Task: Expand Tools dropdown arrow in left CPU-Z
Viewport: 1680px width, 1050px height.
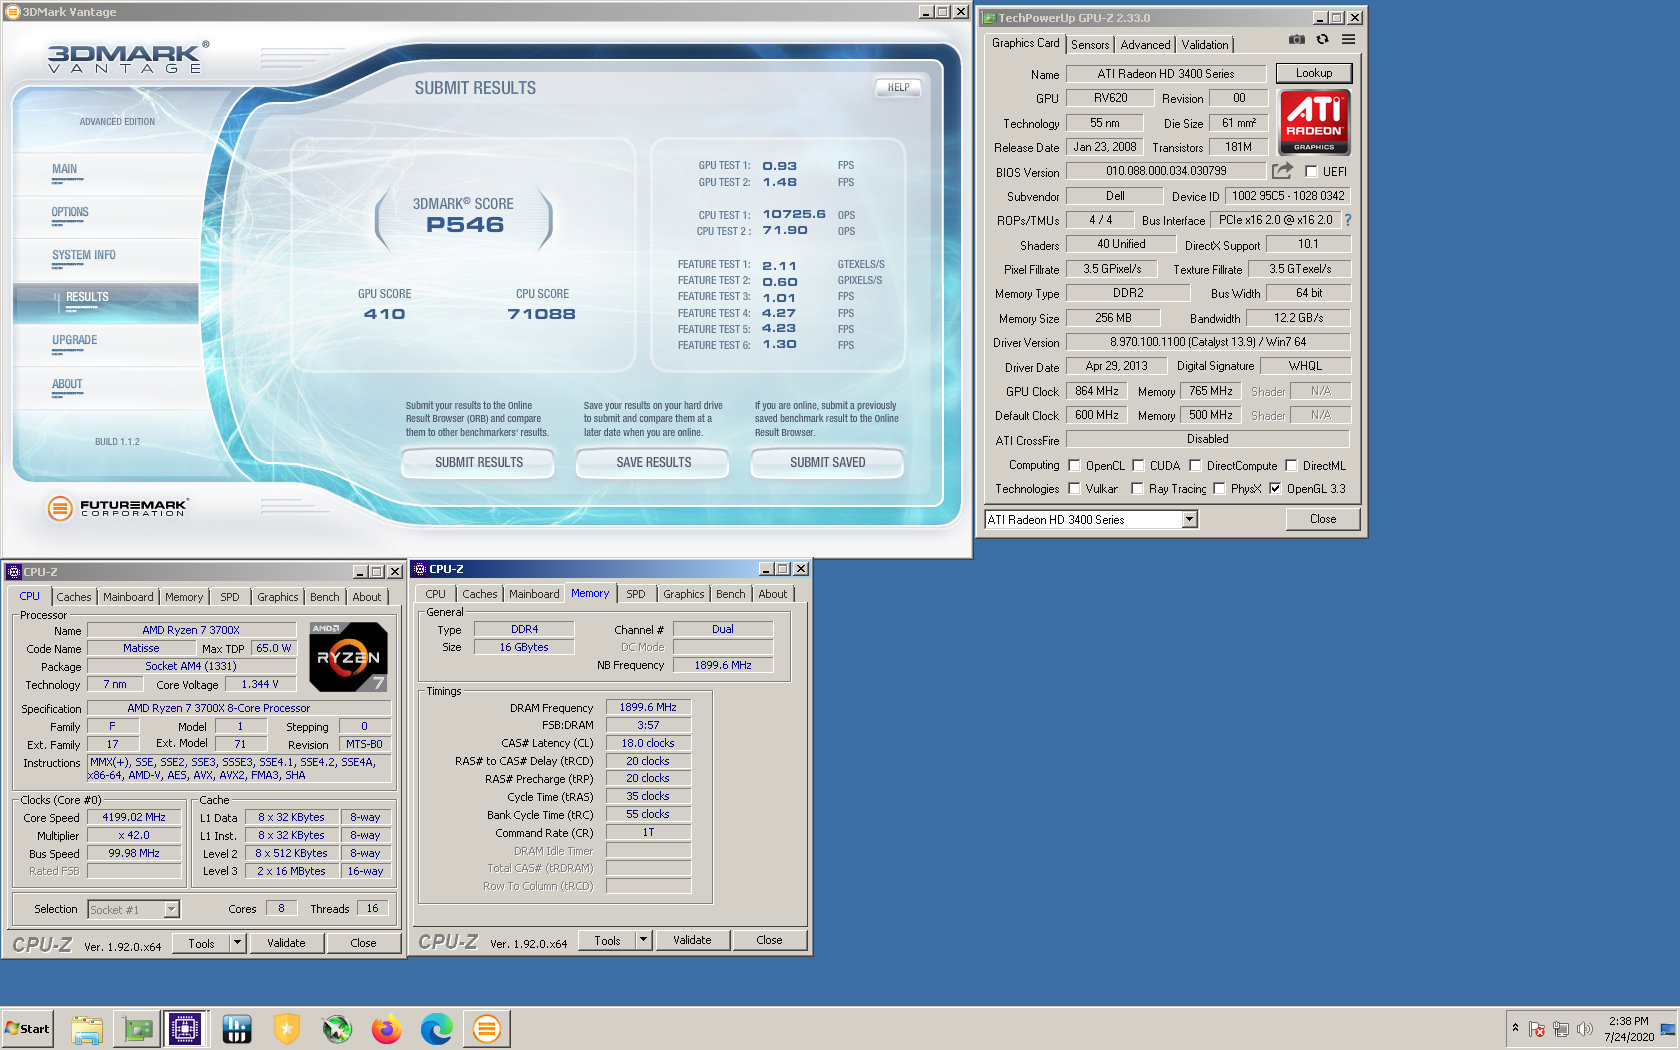Action: (x=237, y=942)
